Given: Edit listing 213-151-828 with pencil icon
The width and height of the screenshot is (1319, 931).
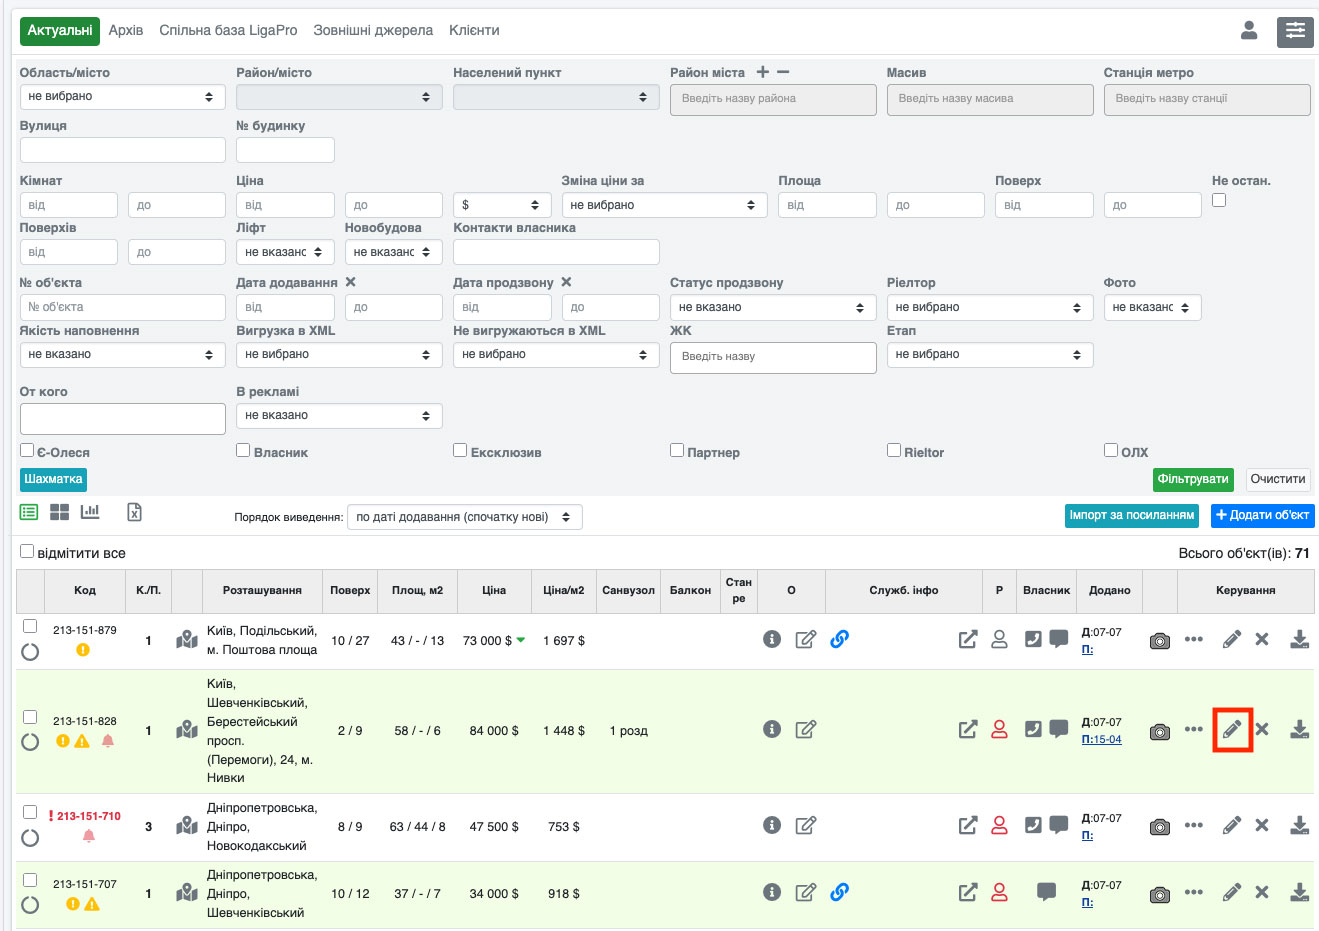Looking at the screenshot, I should tap(1232, 729).
